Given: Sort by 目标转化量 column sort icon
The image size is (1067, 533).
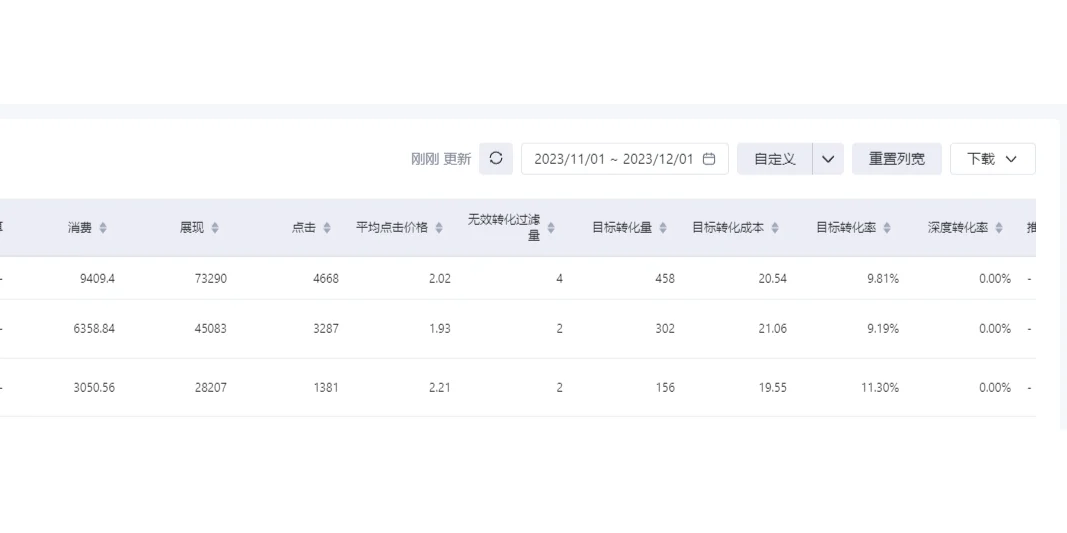Looking at the screenshot, I should pyautogui.click(x=663, y=228).
